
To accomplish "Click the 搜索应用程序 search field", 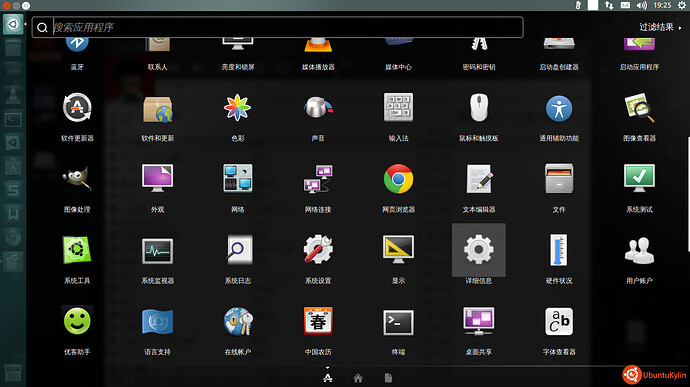I will (x=278, y=27).
